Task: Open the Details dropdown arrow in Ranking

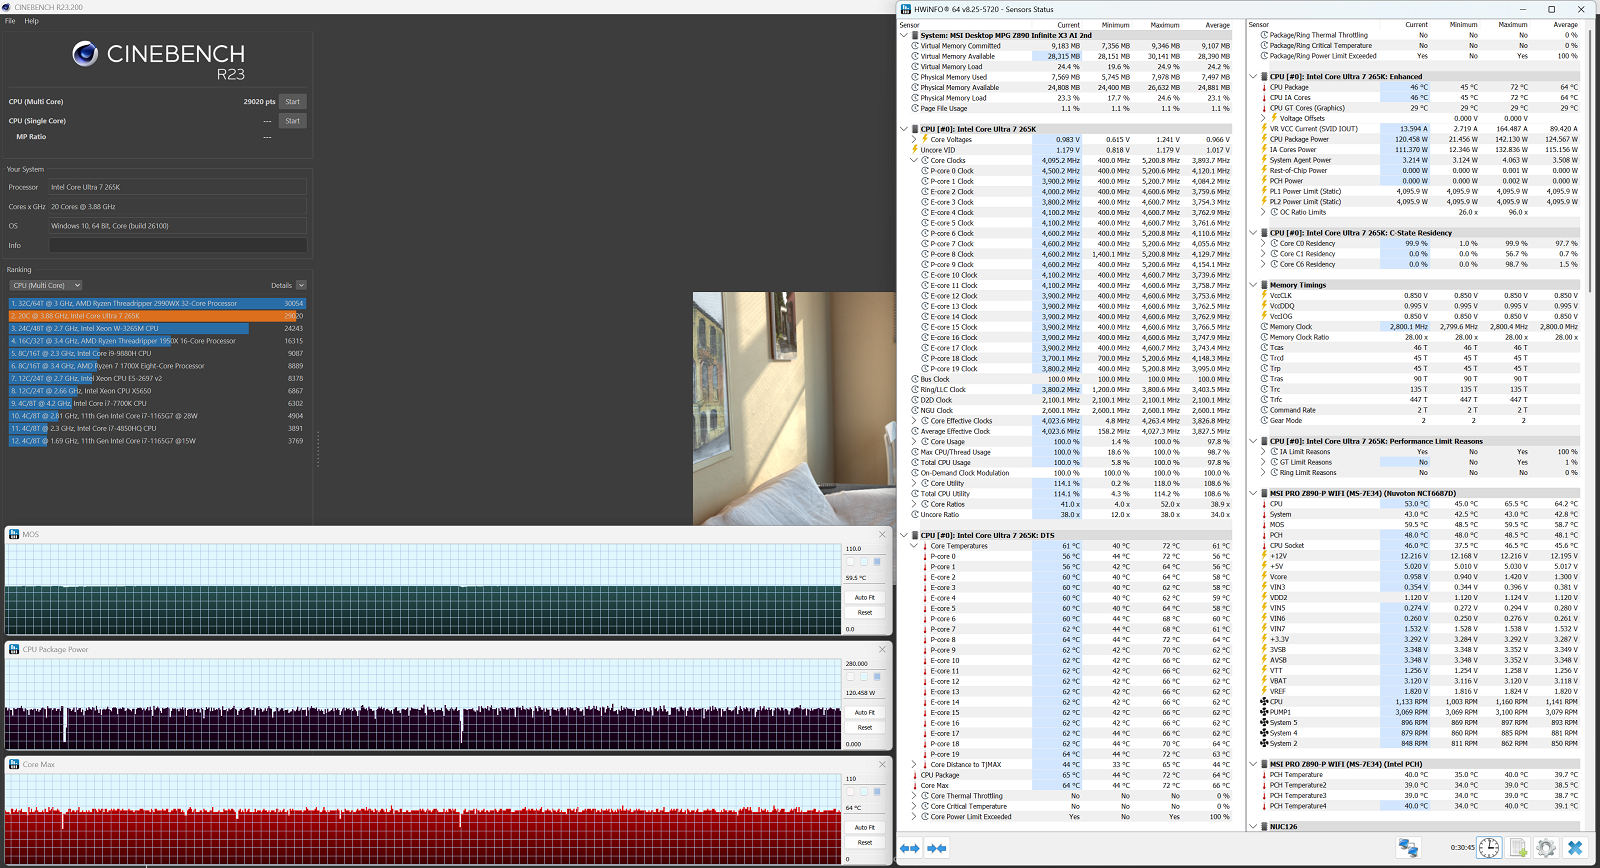Action: (301, 285)
